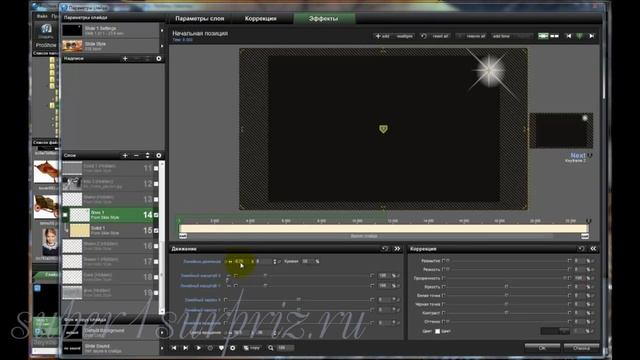Remove the layer with the minus icon
The image size is (640, 360).
click(x=136, y=156)
